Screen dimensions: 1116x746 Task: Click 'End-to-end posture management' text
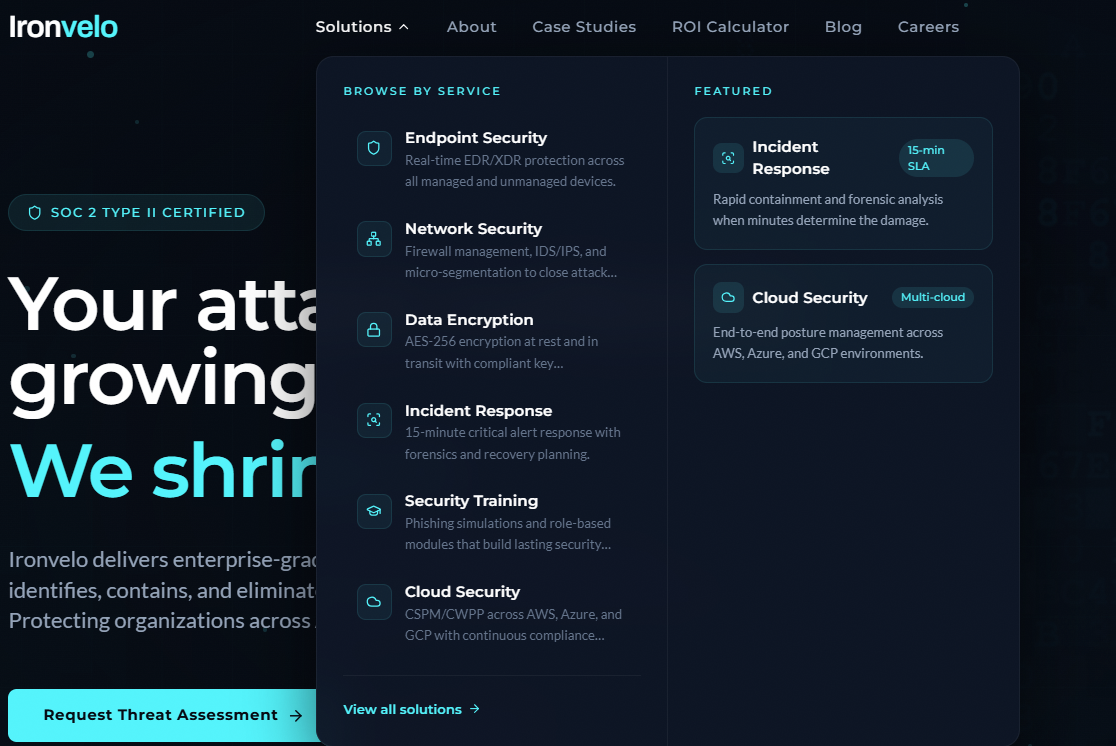828,343
